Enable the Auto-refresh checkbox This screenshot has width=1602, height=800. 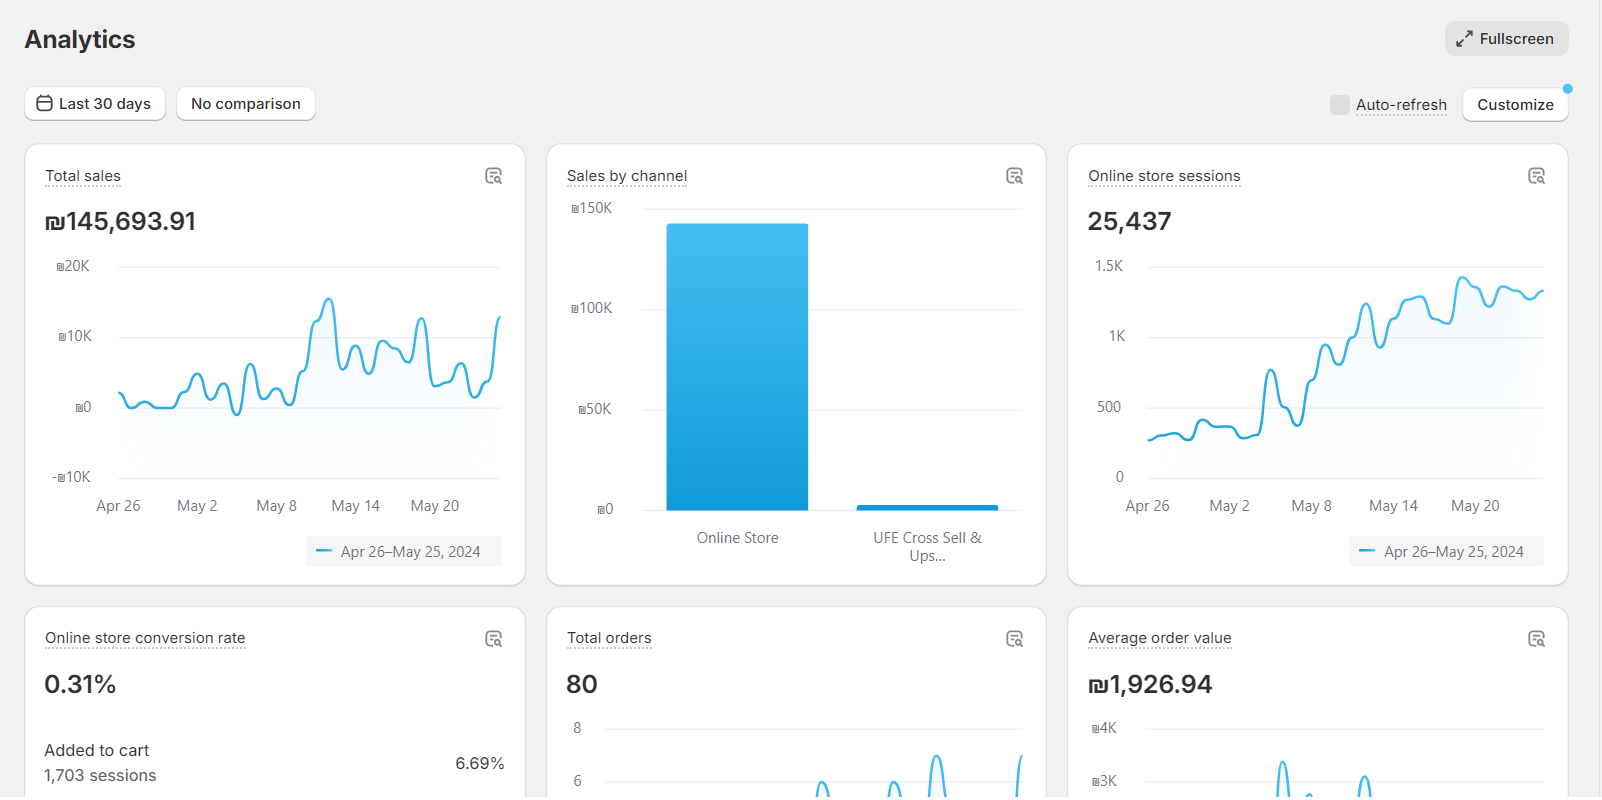pyautogui.click(x=1339, y=105)
